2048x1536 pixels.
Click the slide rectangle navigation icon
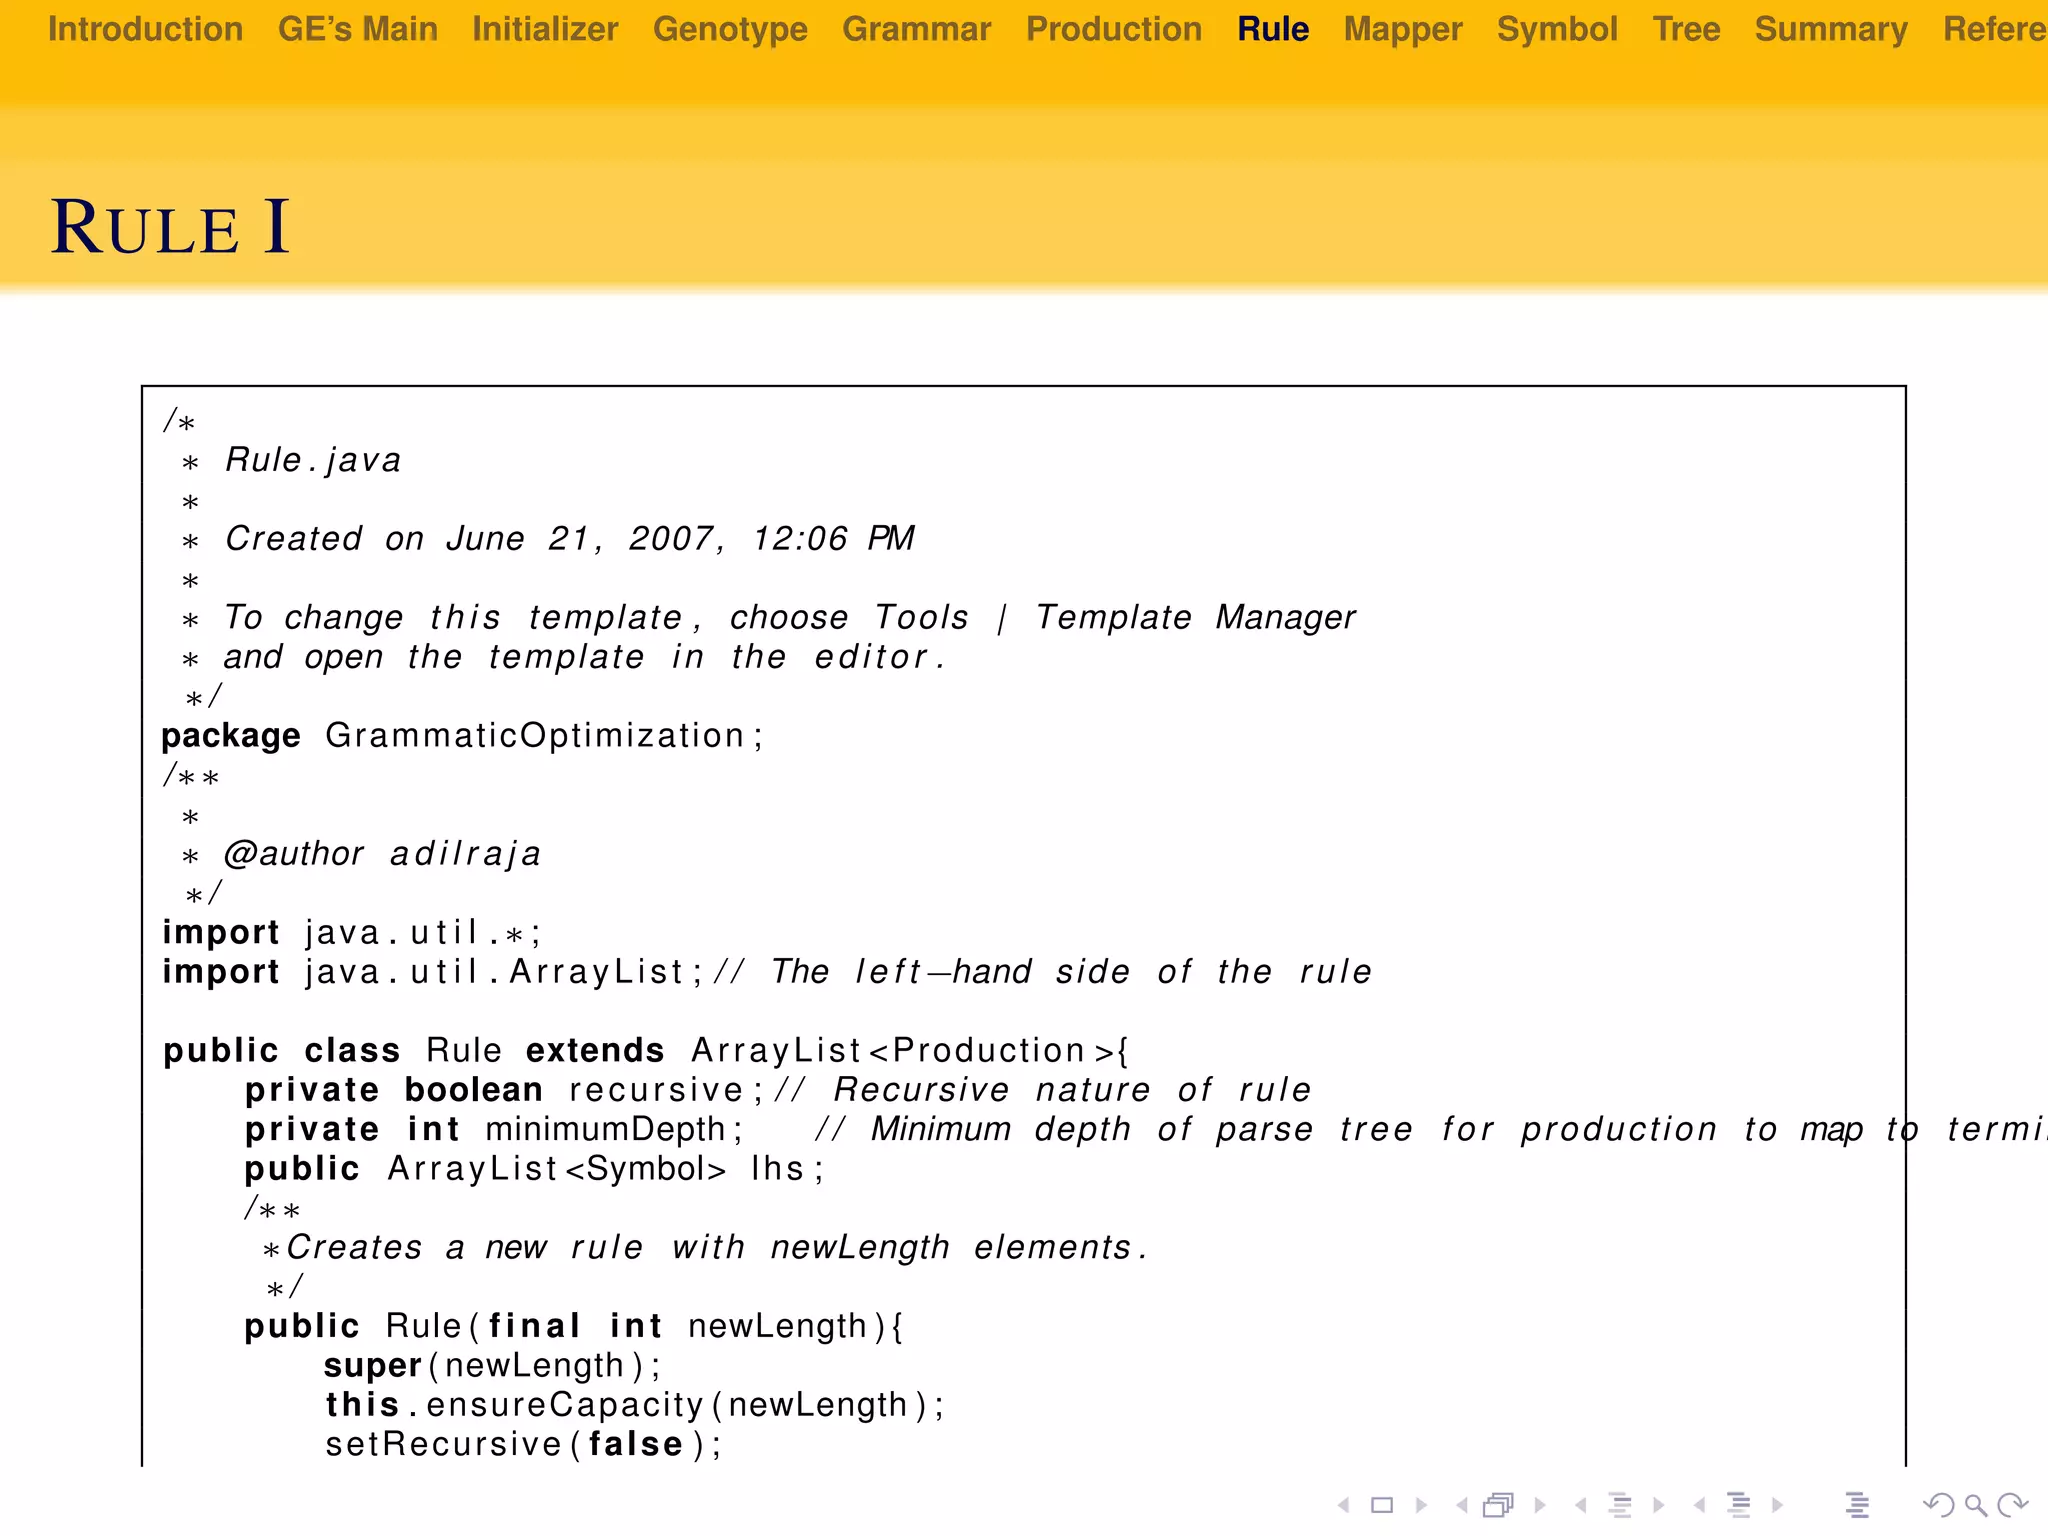(1382, 1505)
